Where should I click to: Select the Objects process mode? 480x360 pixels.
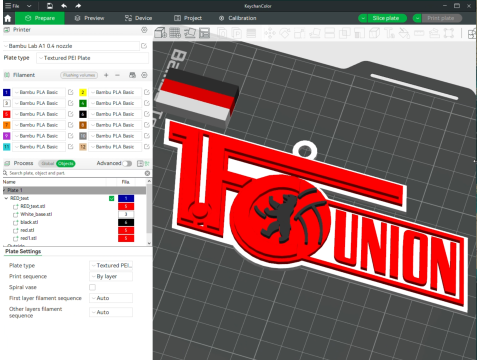pos(66,163)
